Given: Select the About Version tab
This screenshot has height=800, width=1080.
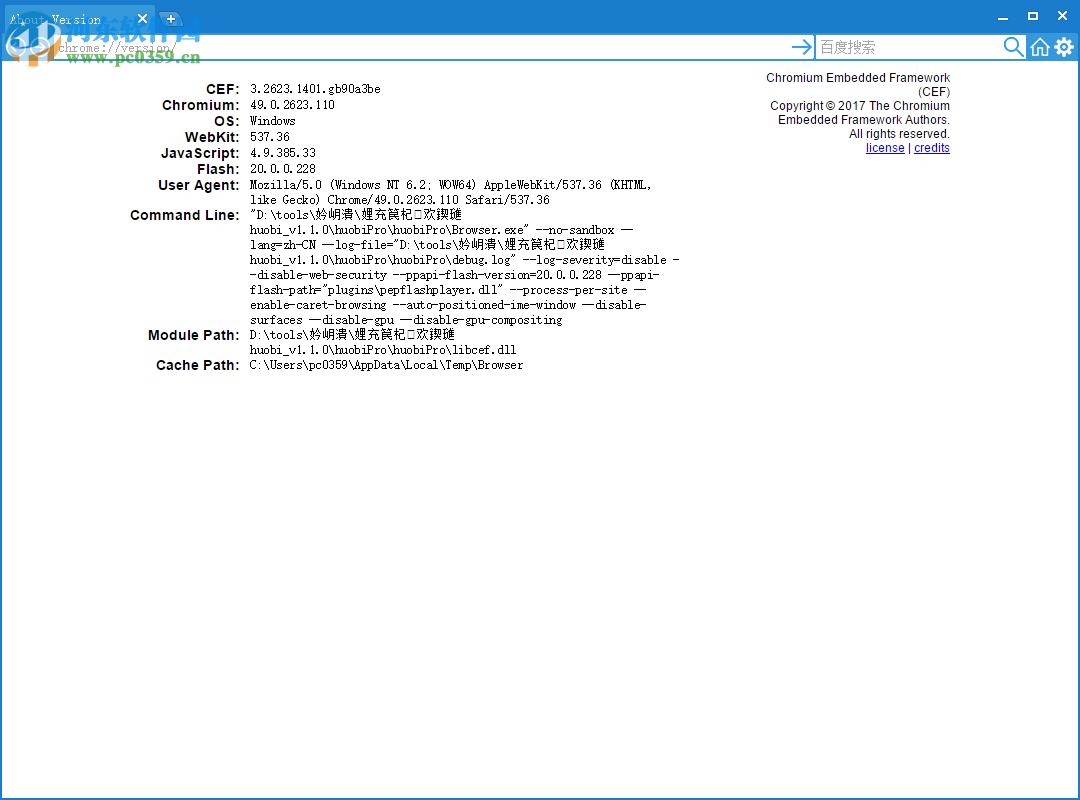Looking at the screenshot, I should [70, 17].
